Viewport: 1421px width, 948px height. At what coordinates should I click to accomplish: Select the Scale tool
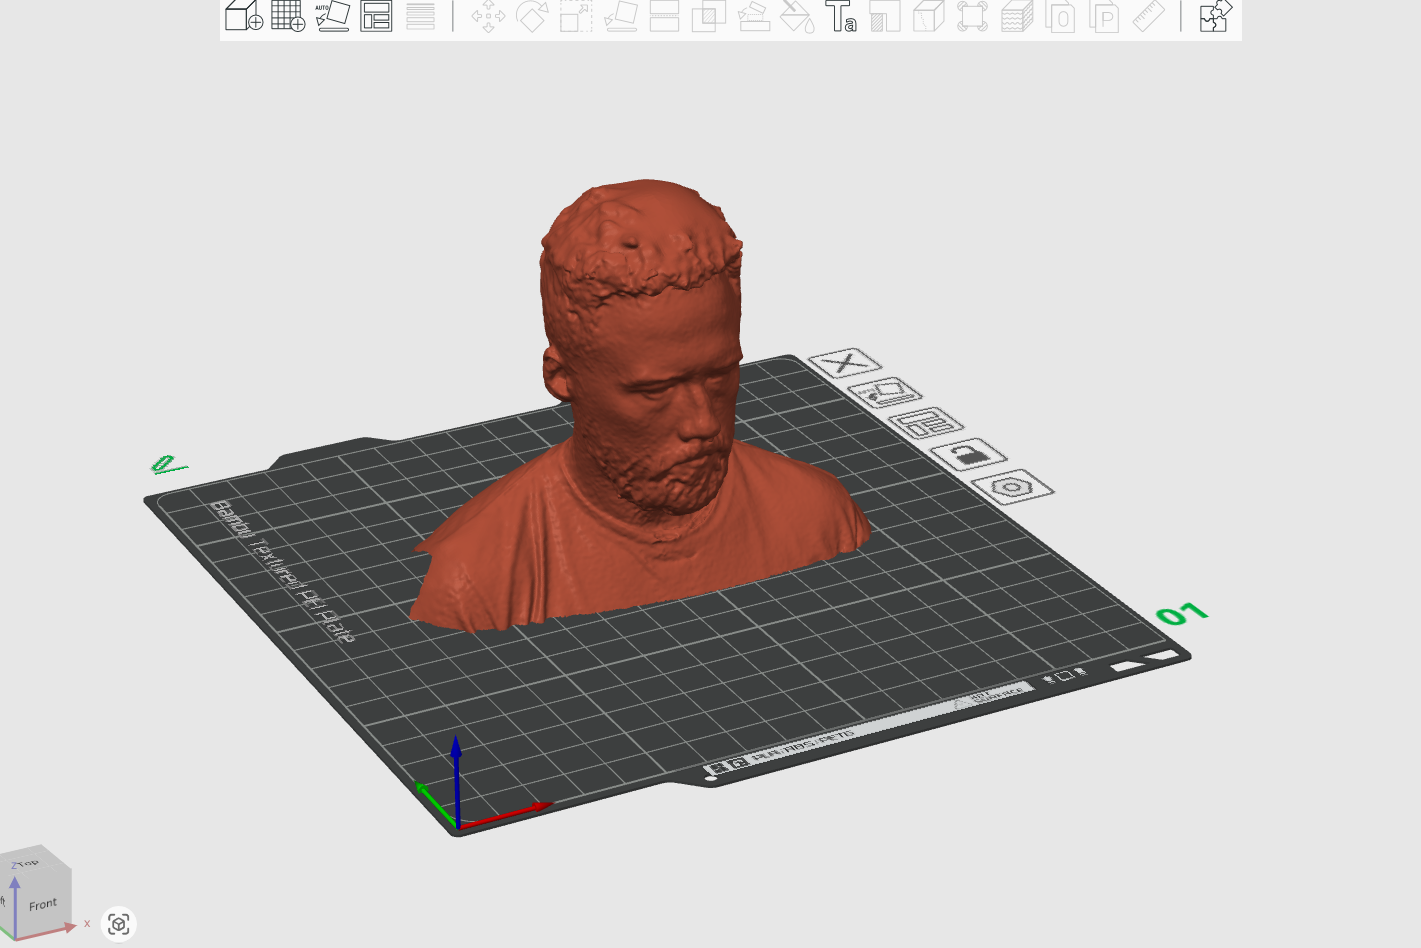point(574,18)
